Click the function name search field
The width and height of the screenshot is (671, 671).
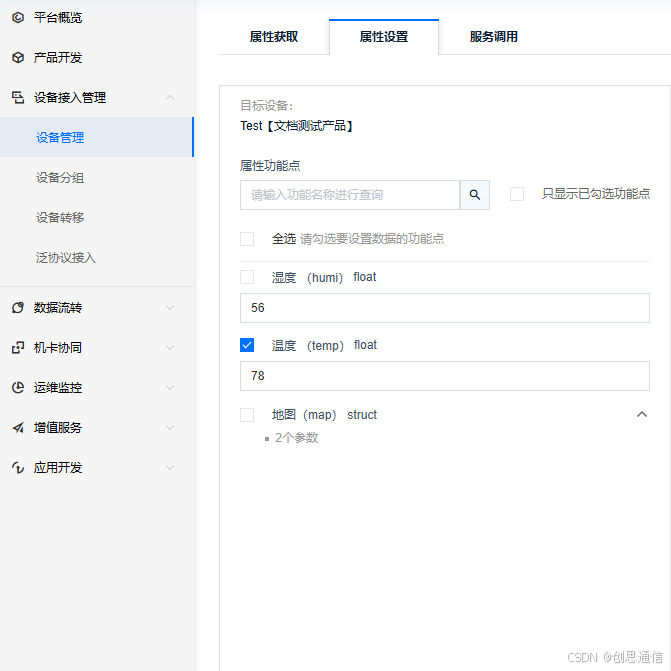click(x=350, y=195)
